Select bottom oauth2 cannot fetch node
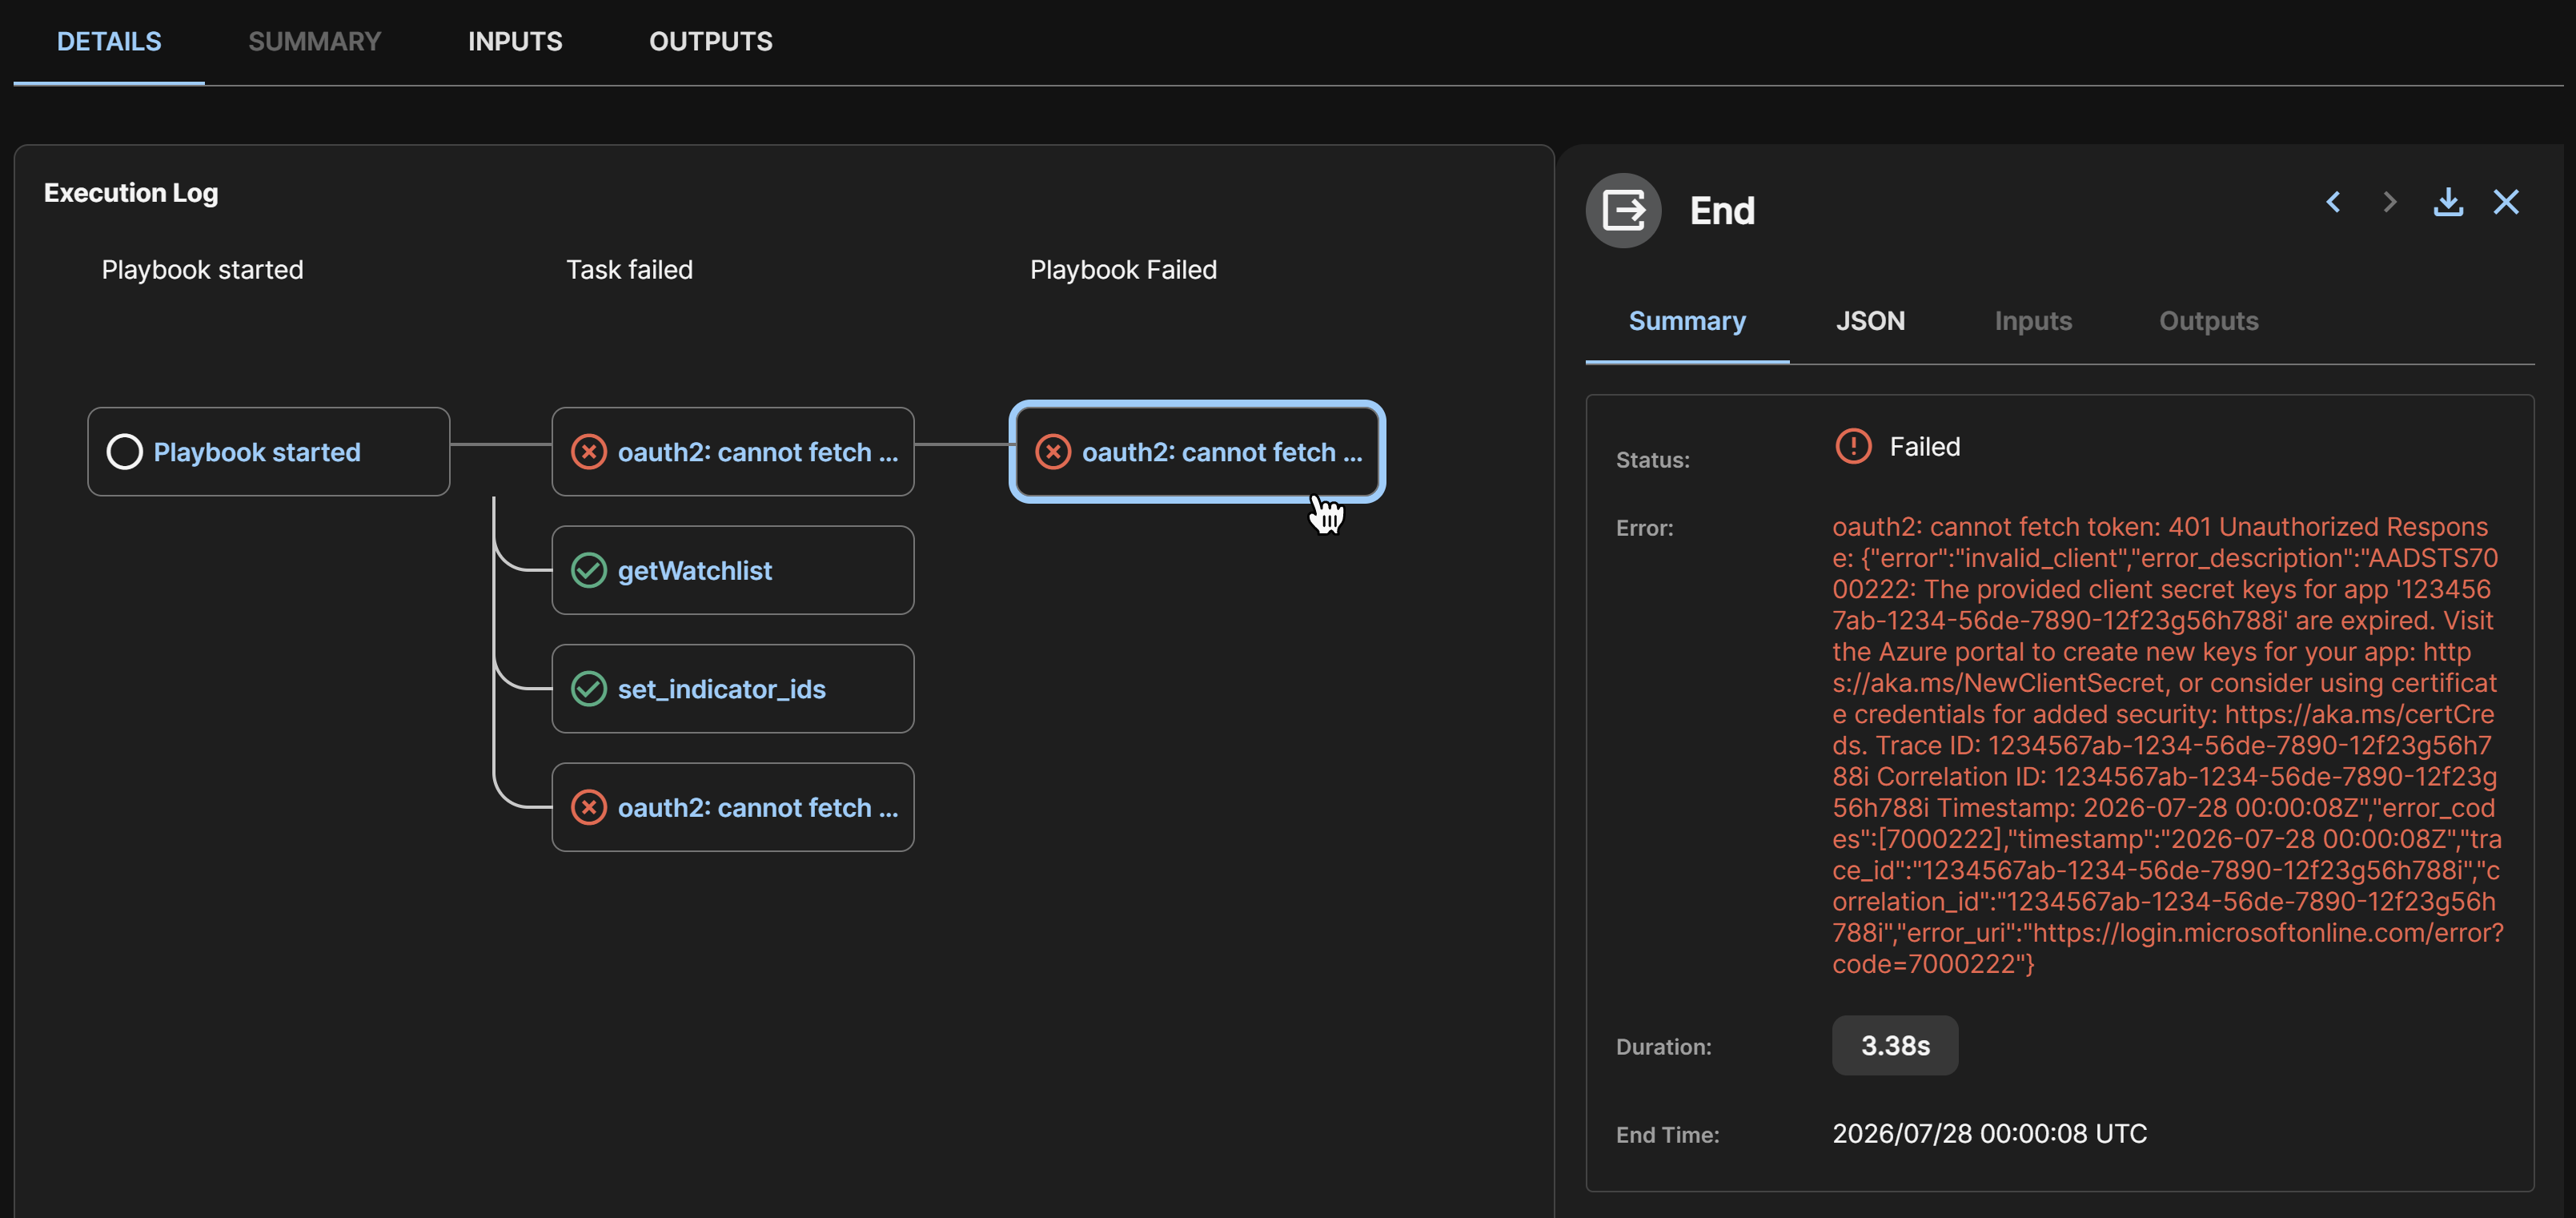Viewport: 2576px width, 1218px height. click(733, 807)
